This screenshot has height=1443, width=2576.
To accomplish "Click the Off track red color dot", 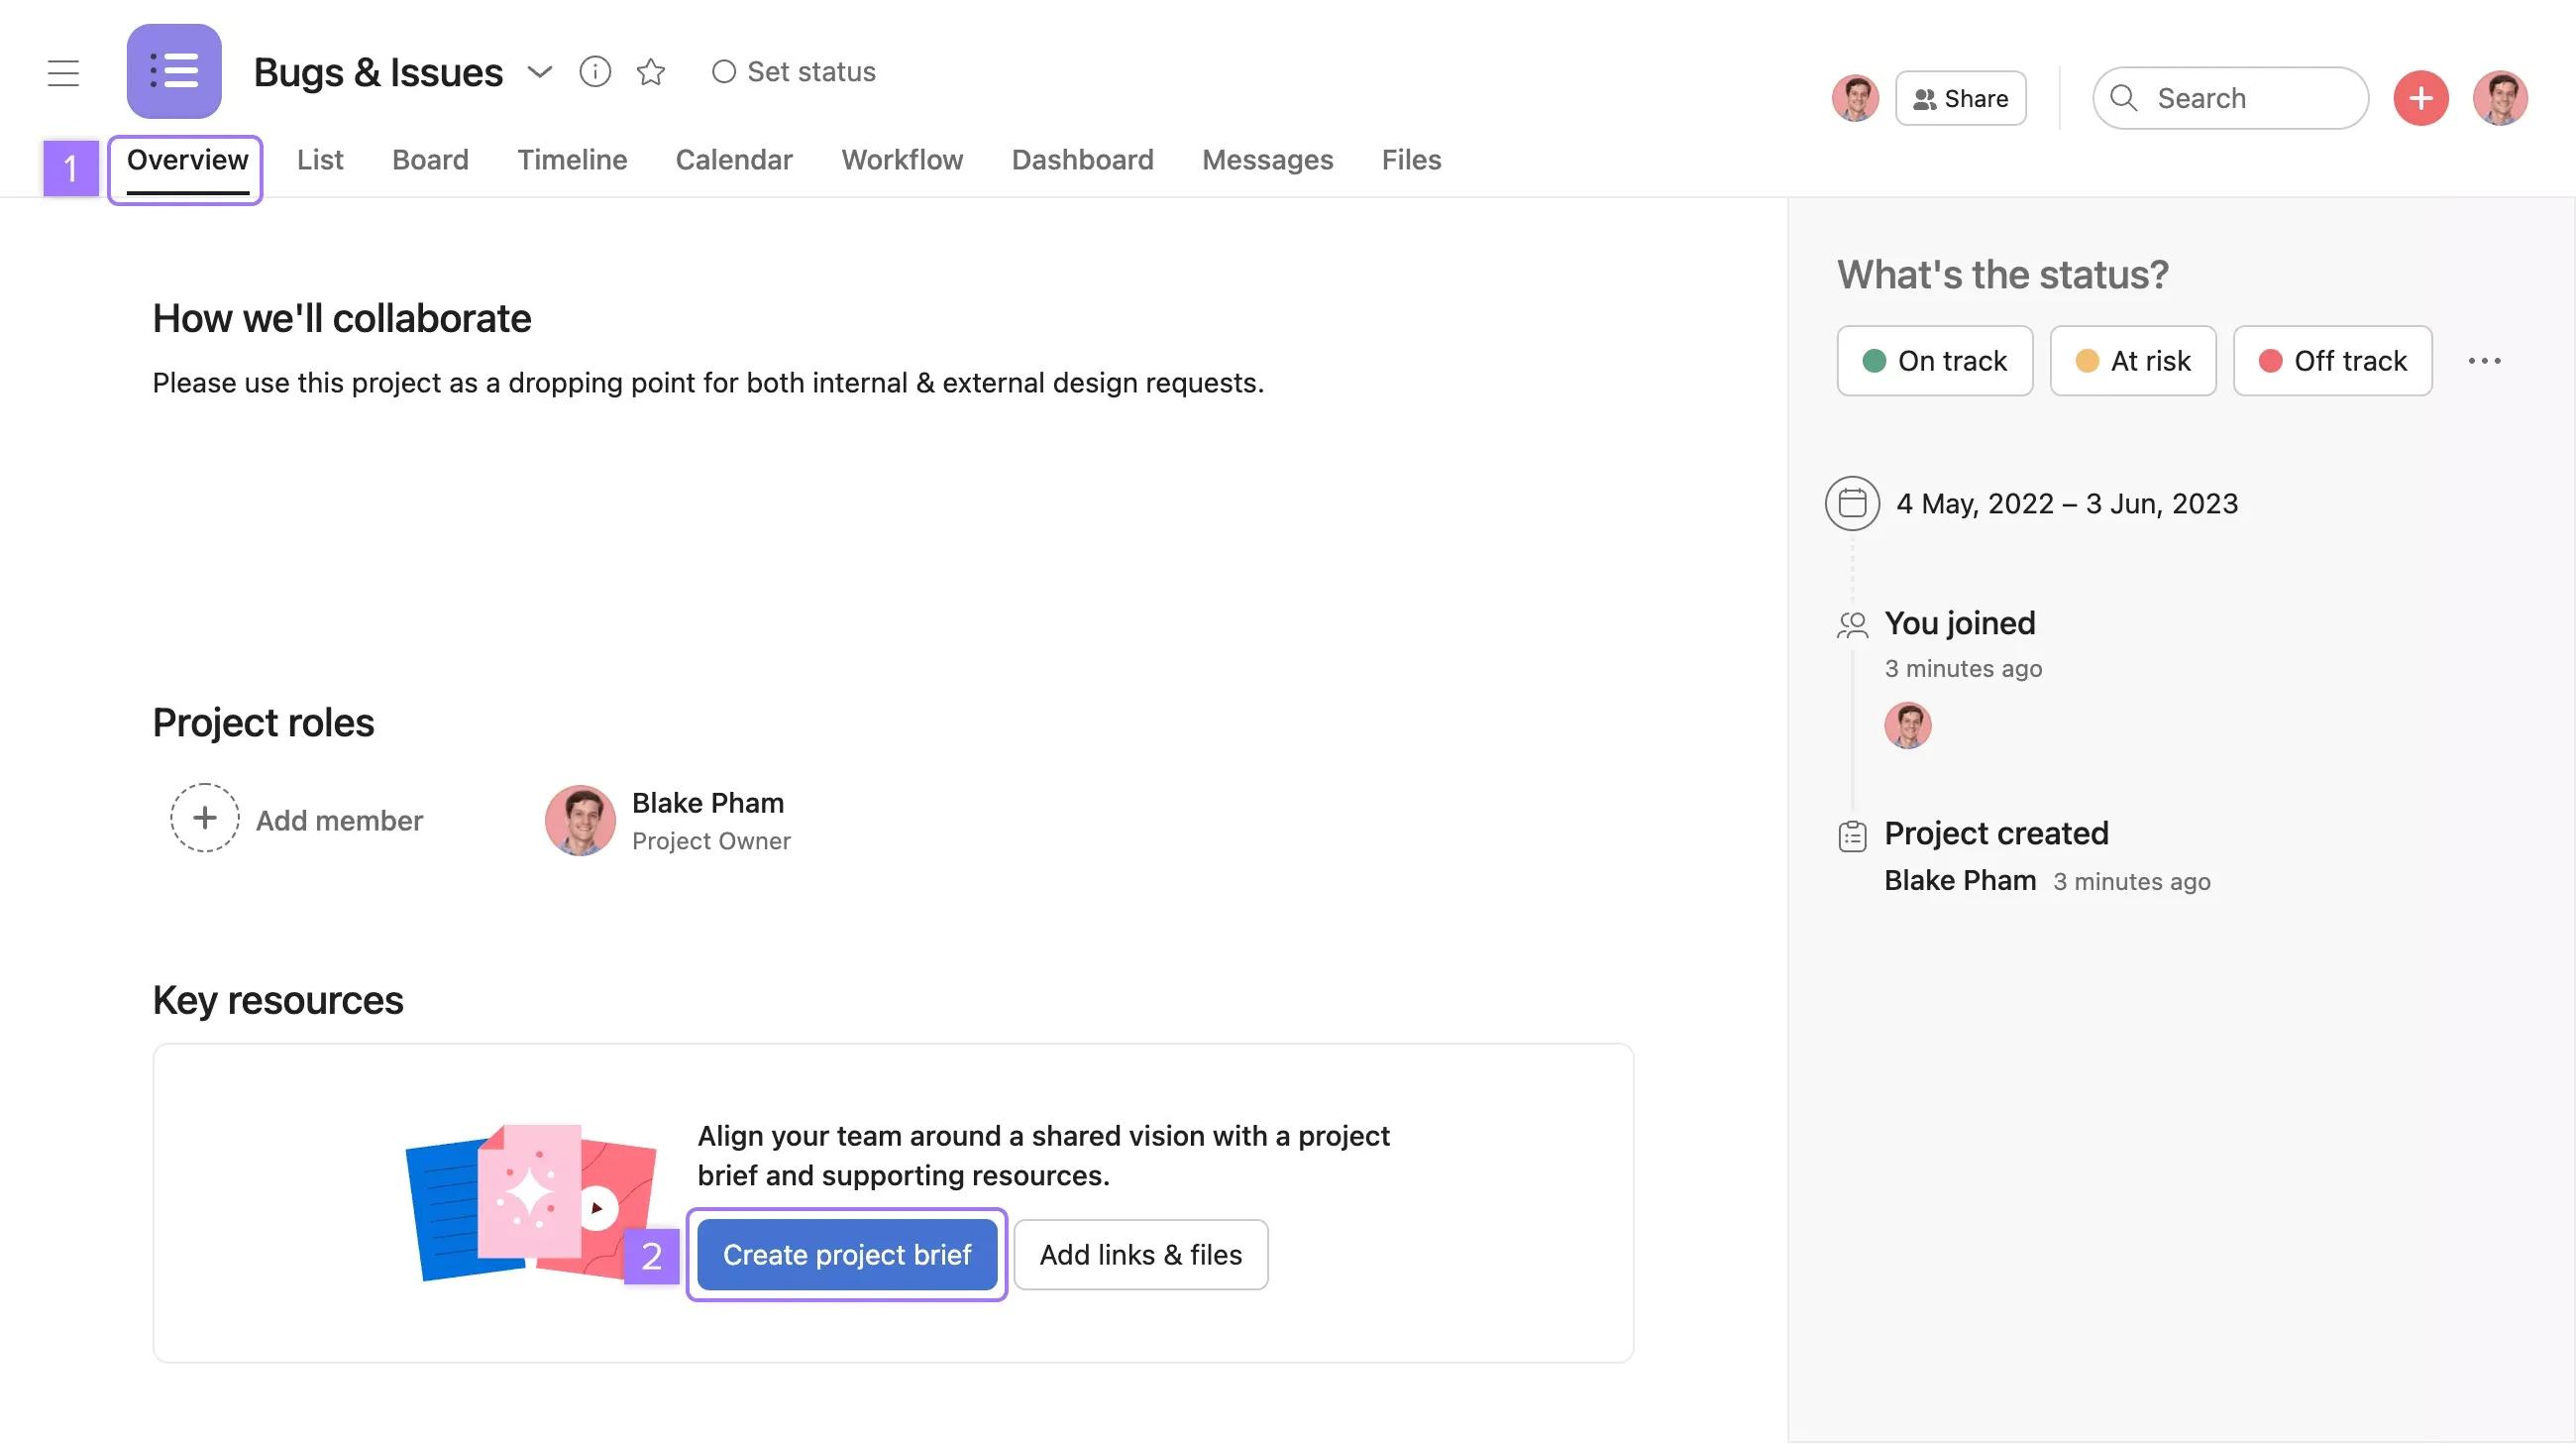I will pyautogui.click(x=2270, y=361).
